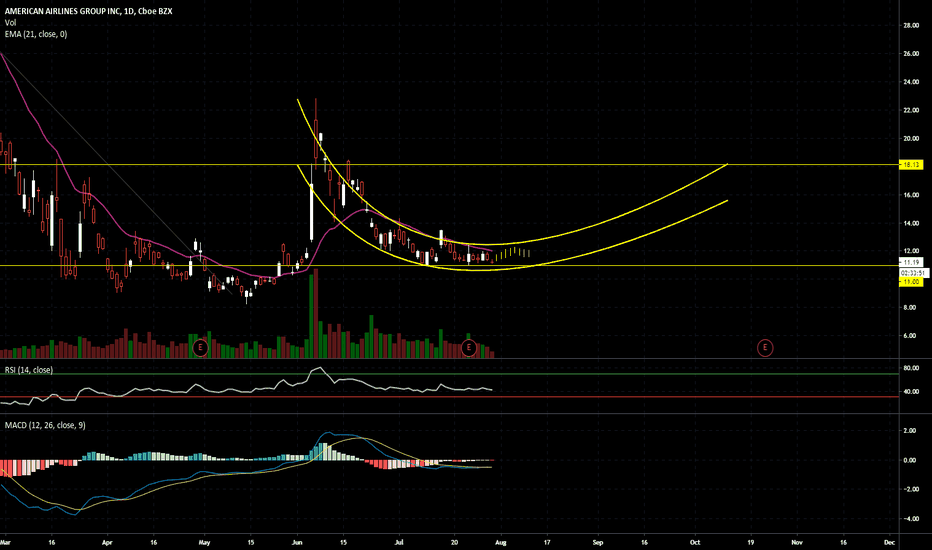
Task: Click the Dec date on time axis
Action: (889, 542)
